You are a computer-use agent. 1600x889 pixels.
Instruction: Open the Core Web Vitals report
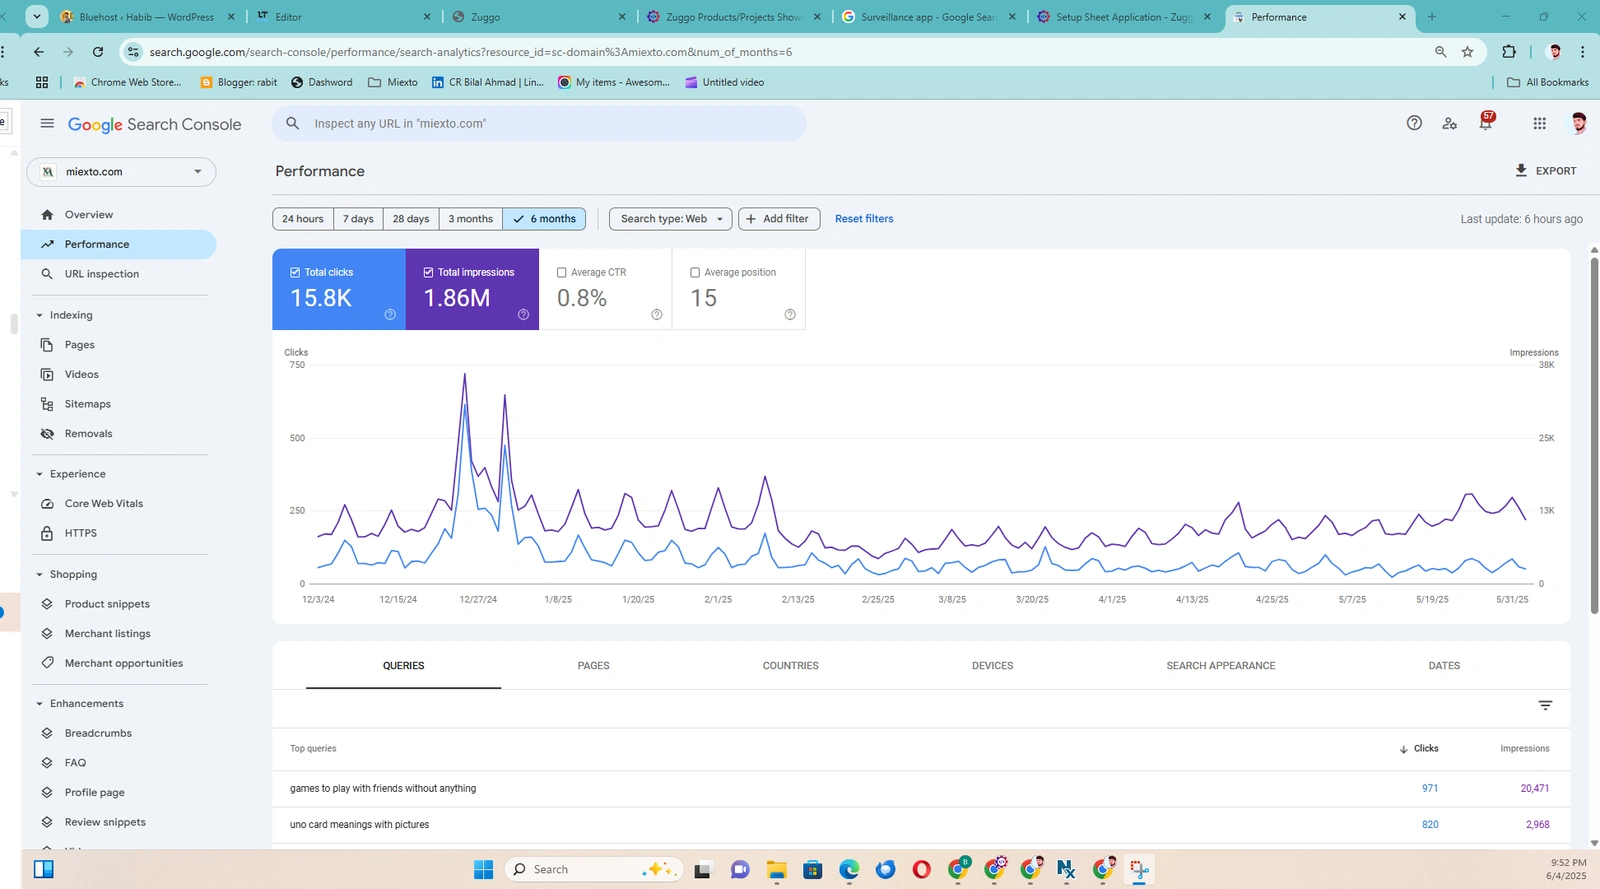pos(119,504)
